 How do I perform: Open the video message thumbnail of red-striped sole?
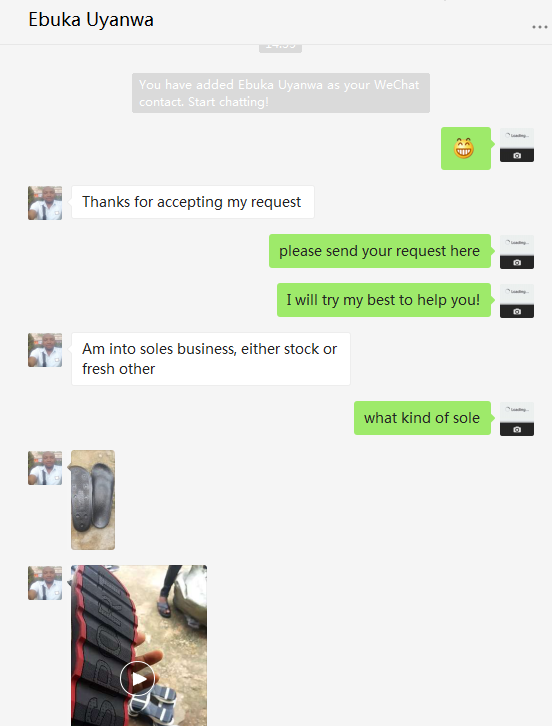[139, 645]
